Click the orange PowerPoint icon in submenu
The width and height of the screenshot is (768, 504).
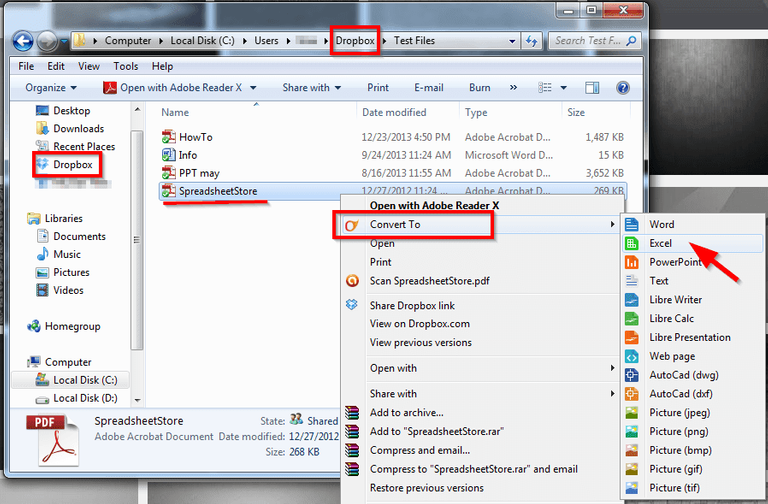[x=632, y=262]
